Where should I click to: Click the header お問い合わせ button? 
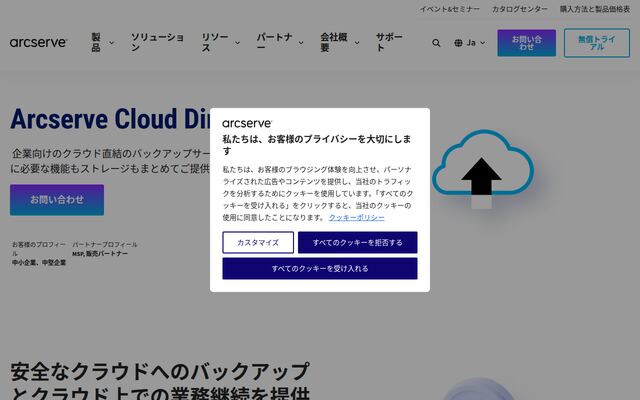(x=527, y=43)
